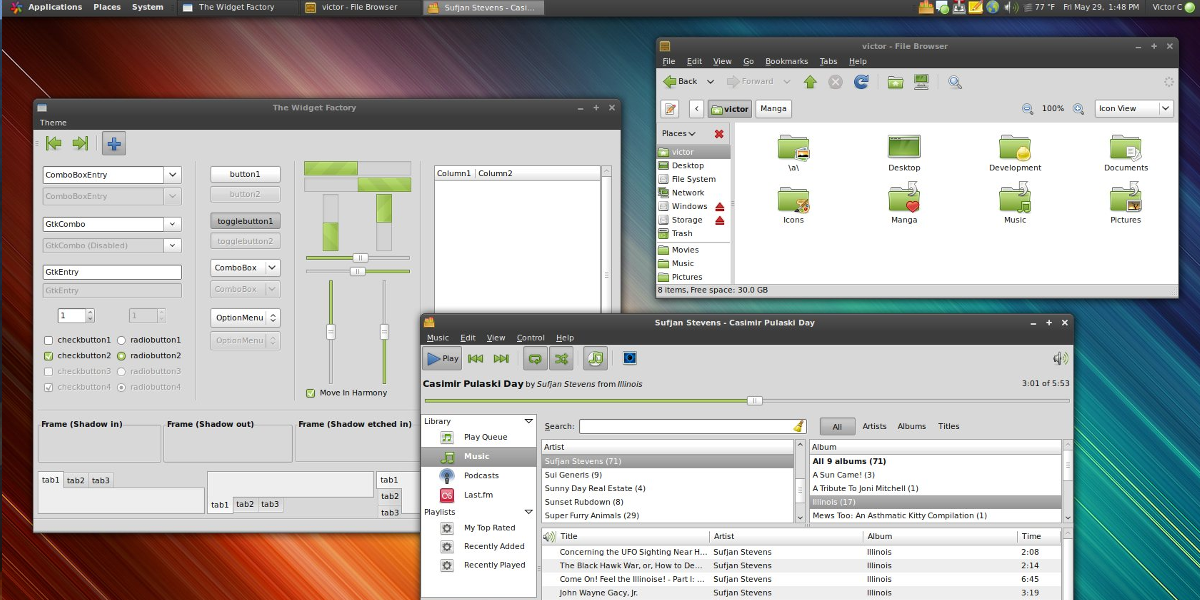Click the song position slider handle
This screenshot has height=600, width=1200.
(x=755, y=401)
